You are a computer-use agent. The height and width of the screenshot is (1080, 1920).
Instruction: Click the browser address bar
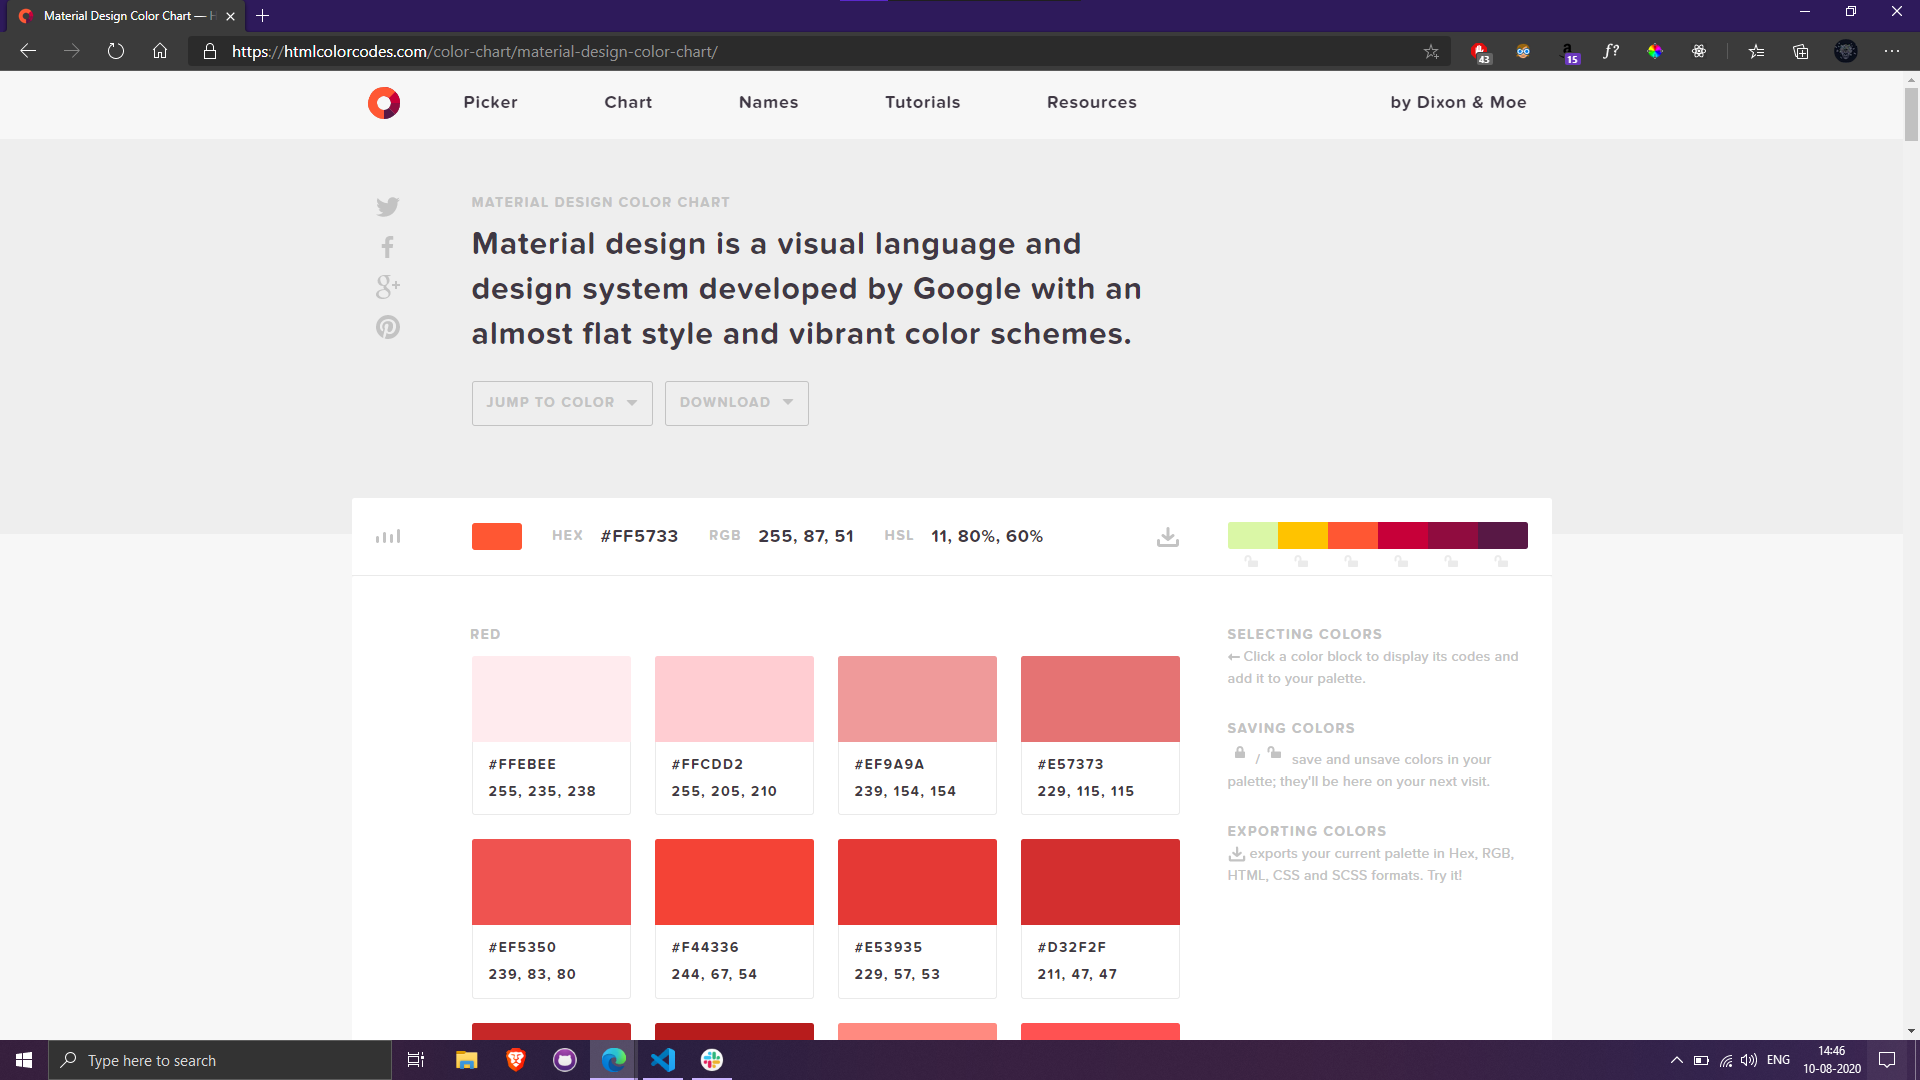tap(700, 51)
